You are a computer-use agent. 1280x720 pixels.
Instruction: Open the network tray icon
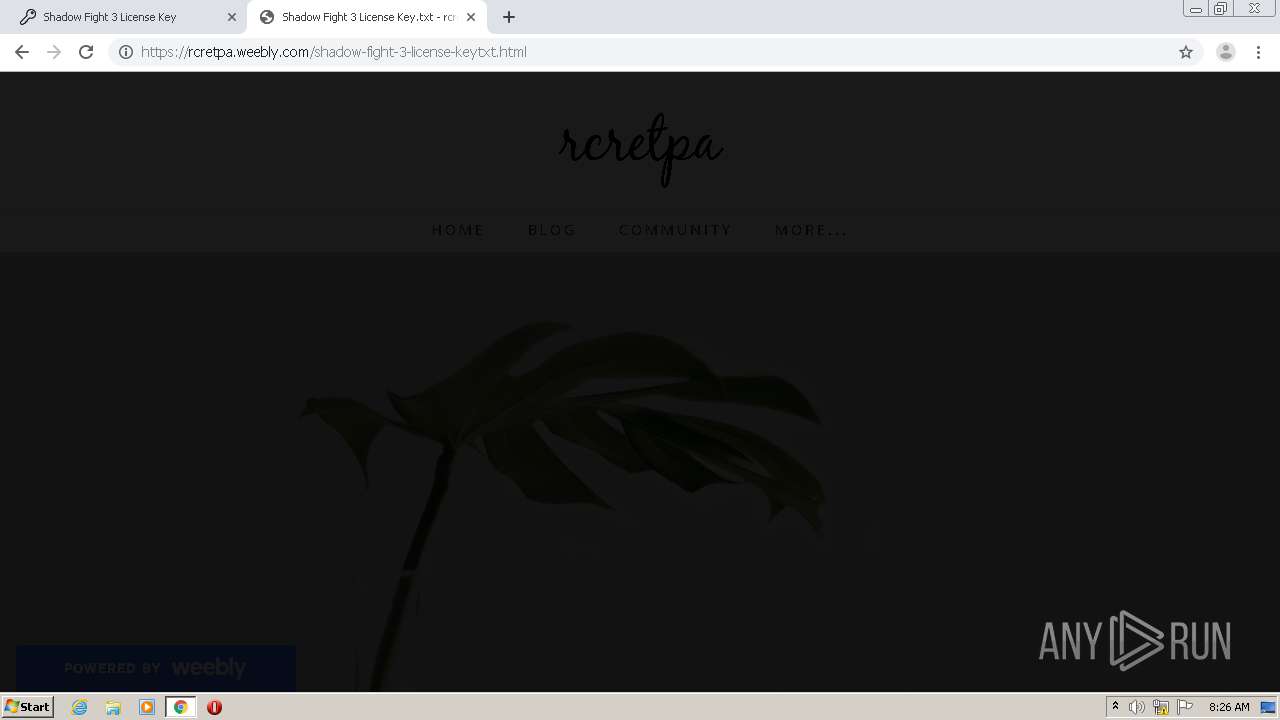point(1161,707)
